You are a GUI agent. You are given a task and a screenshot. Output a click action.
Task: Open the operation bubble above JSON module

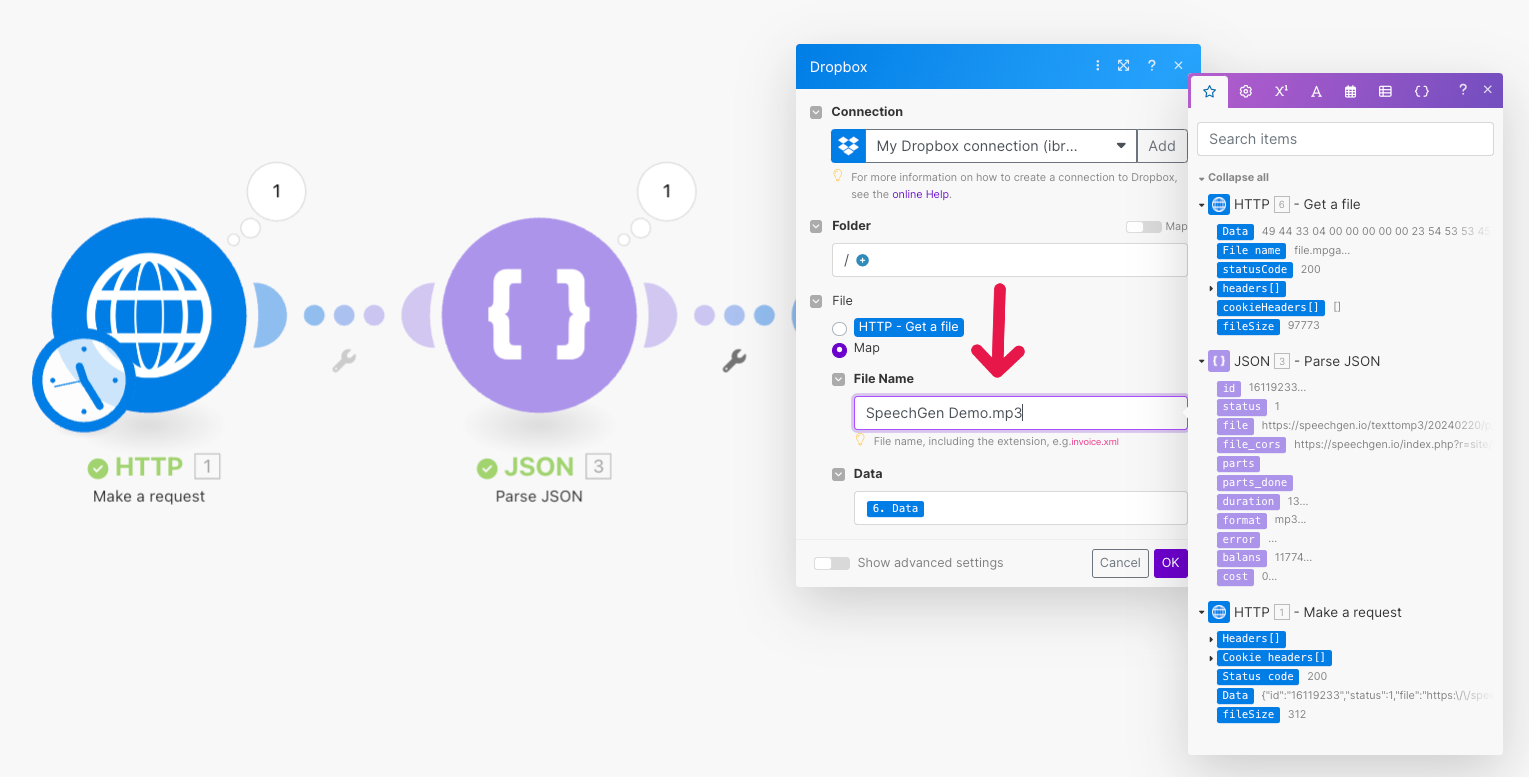click(x=667, y=191)
